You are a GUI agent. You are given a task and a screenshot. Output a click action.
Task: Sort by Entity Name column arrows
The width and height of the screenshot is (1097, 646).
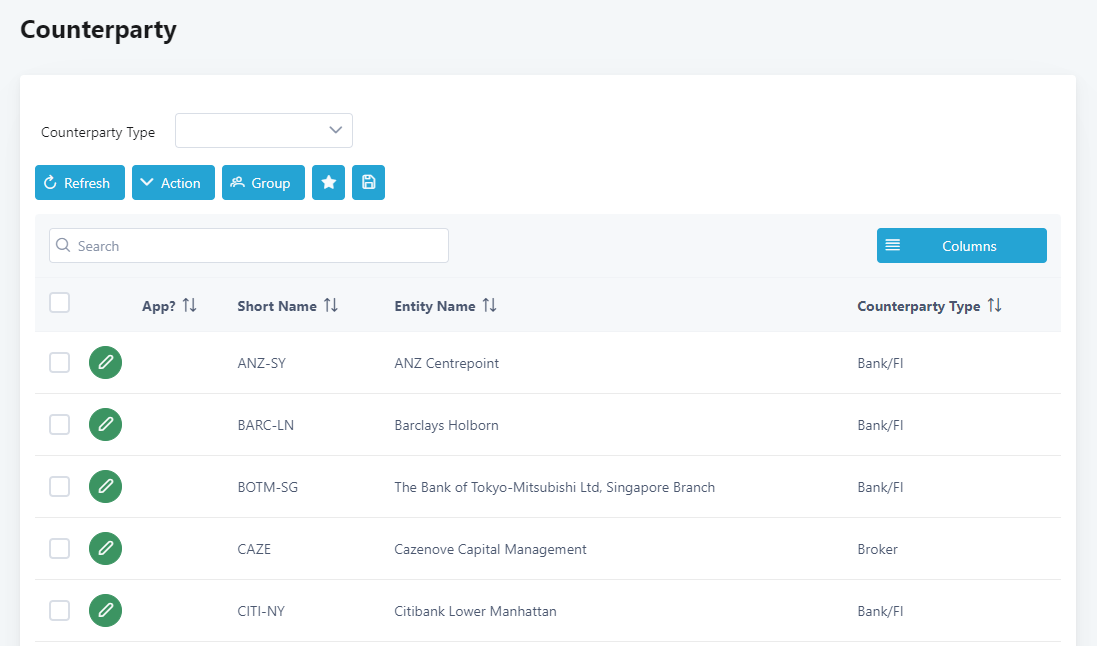click(x=490, y=305)
